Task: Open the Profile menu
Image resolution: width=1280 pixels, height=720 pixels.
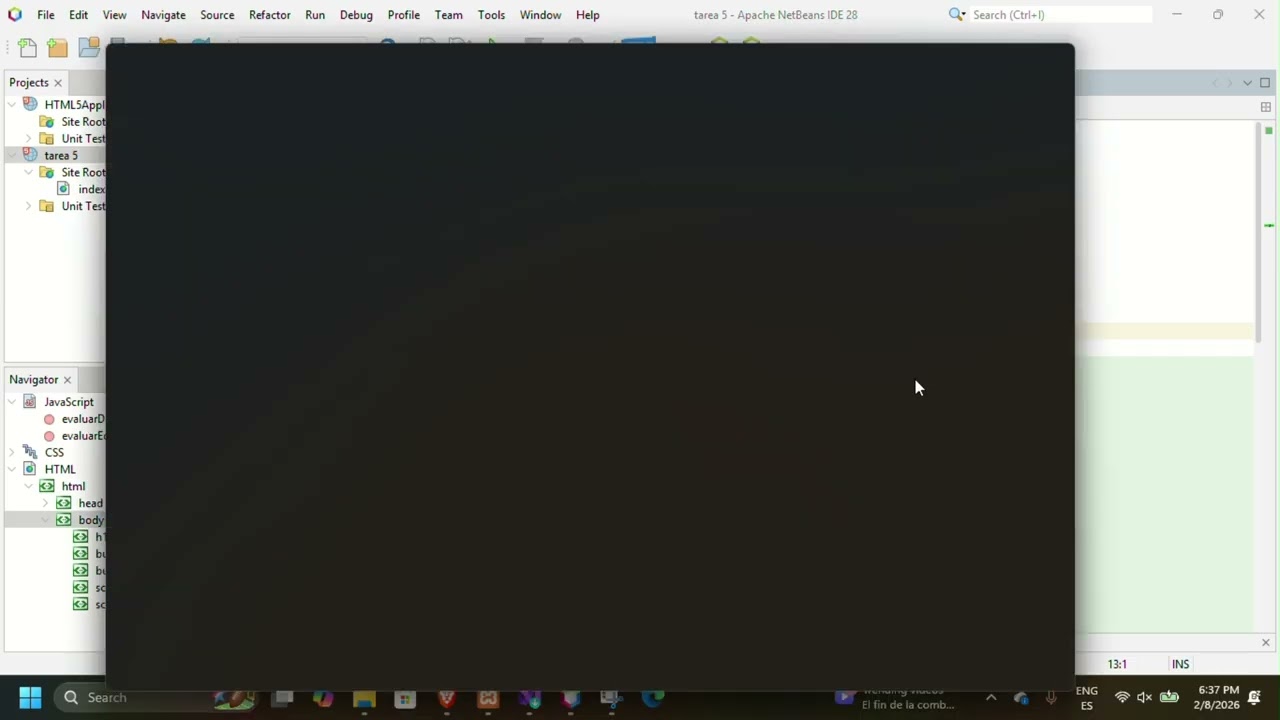Action: tap(404, 15)
